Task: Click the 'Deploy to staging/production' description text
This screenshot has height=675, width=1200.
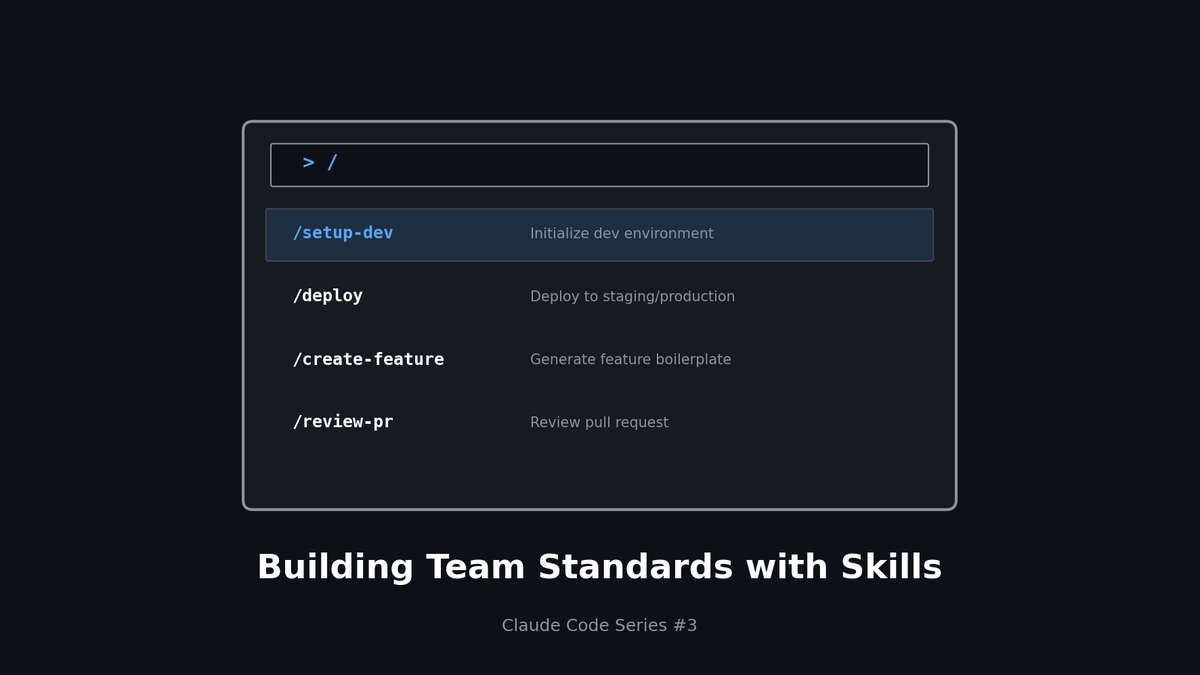Action: pos(633,296)
